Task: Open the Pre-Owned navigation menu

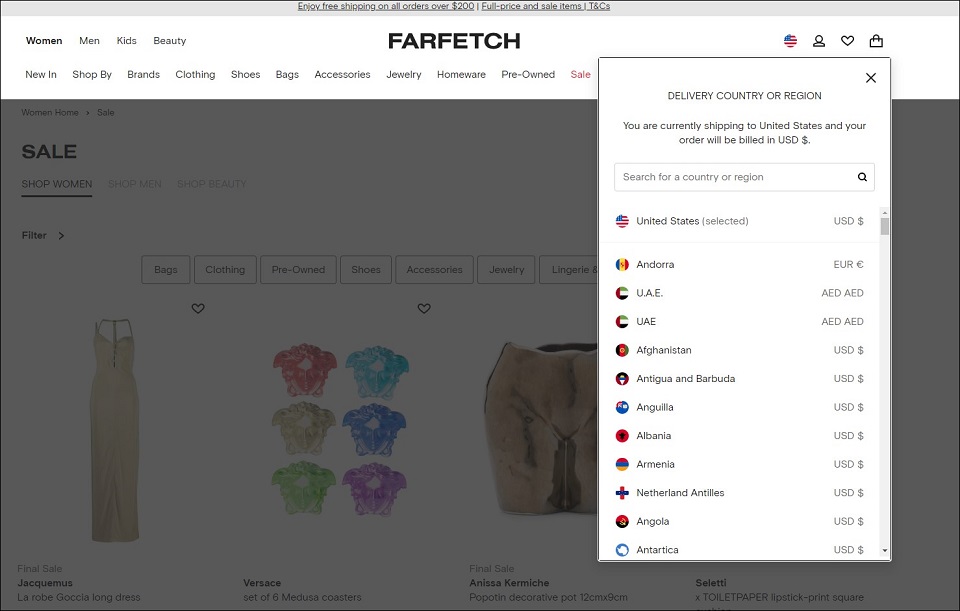Action: (528, 75)
